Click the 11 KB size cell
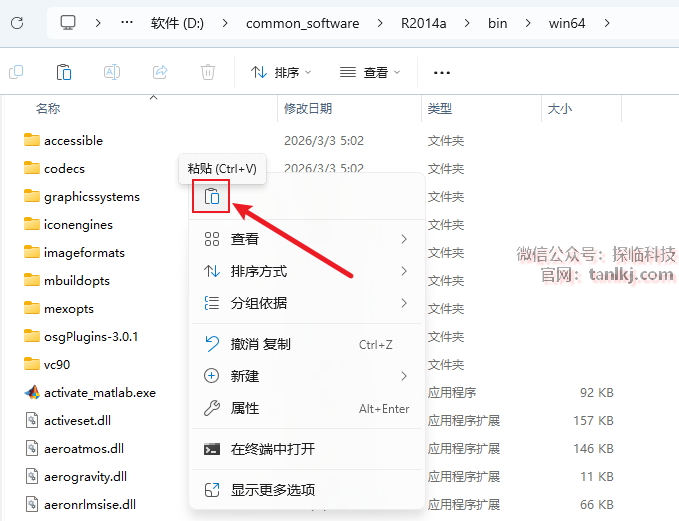This screenshot has width=679, height=521. point(597,477)
